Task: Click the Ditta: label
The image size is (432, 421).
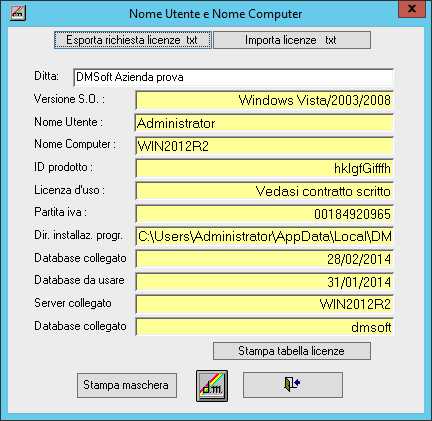Action: pos(46,76)
